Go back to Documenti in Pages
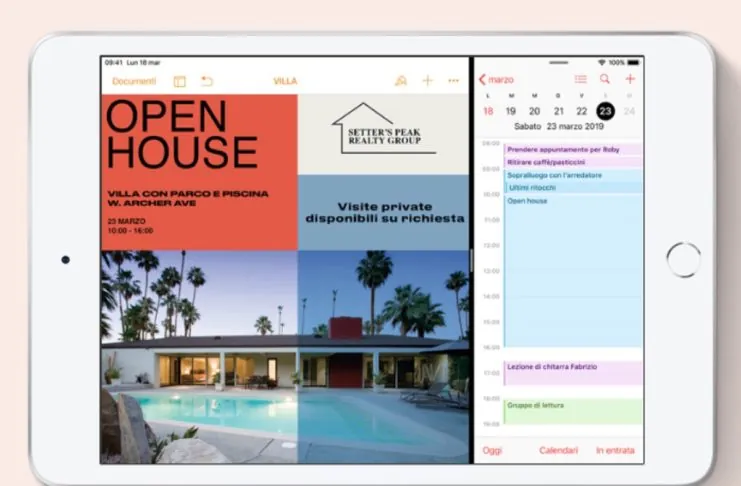Image resolution: width=741 pixels, height=486 pixels. [134, 81]
